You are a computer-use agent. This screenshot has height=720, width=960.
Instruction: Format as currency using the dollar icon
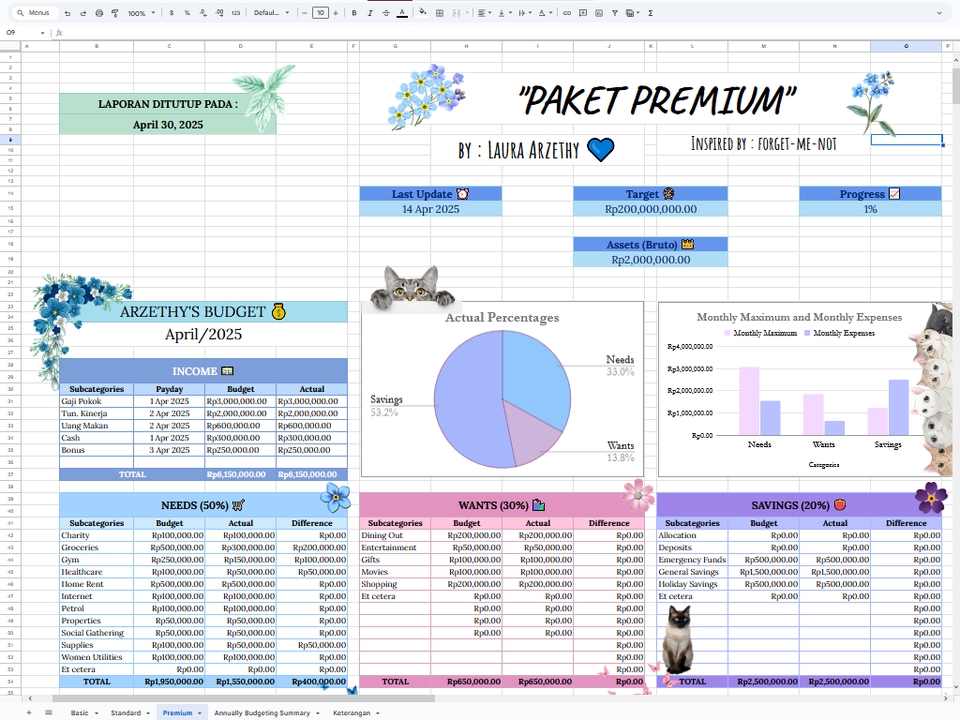171,12
